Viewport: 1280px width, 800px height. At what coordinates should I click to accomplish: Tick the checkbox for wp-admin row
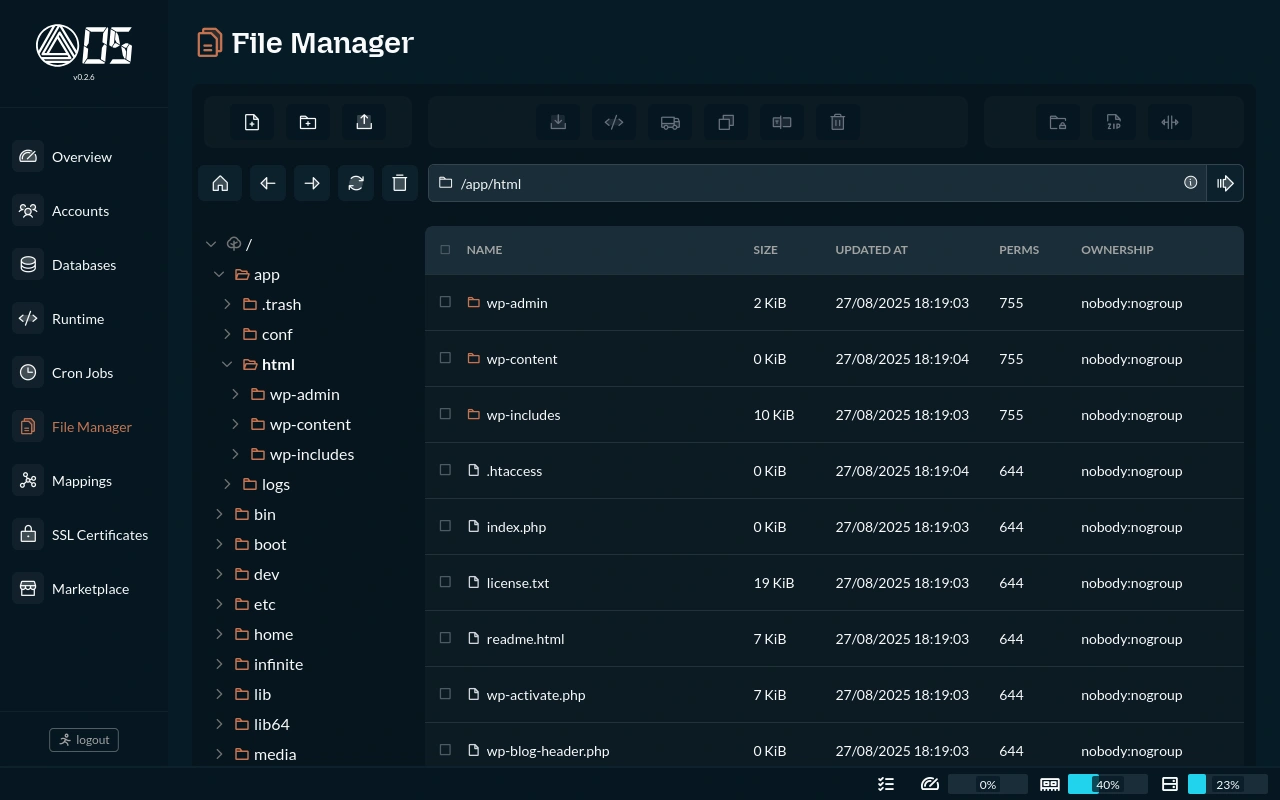446,302
